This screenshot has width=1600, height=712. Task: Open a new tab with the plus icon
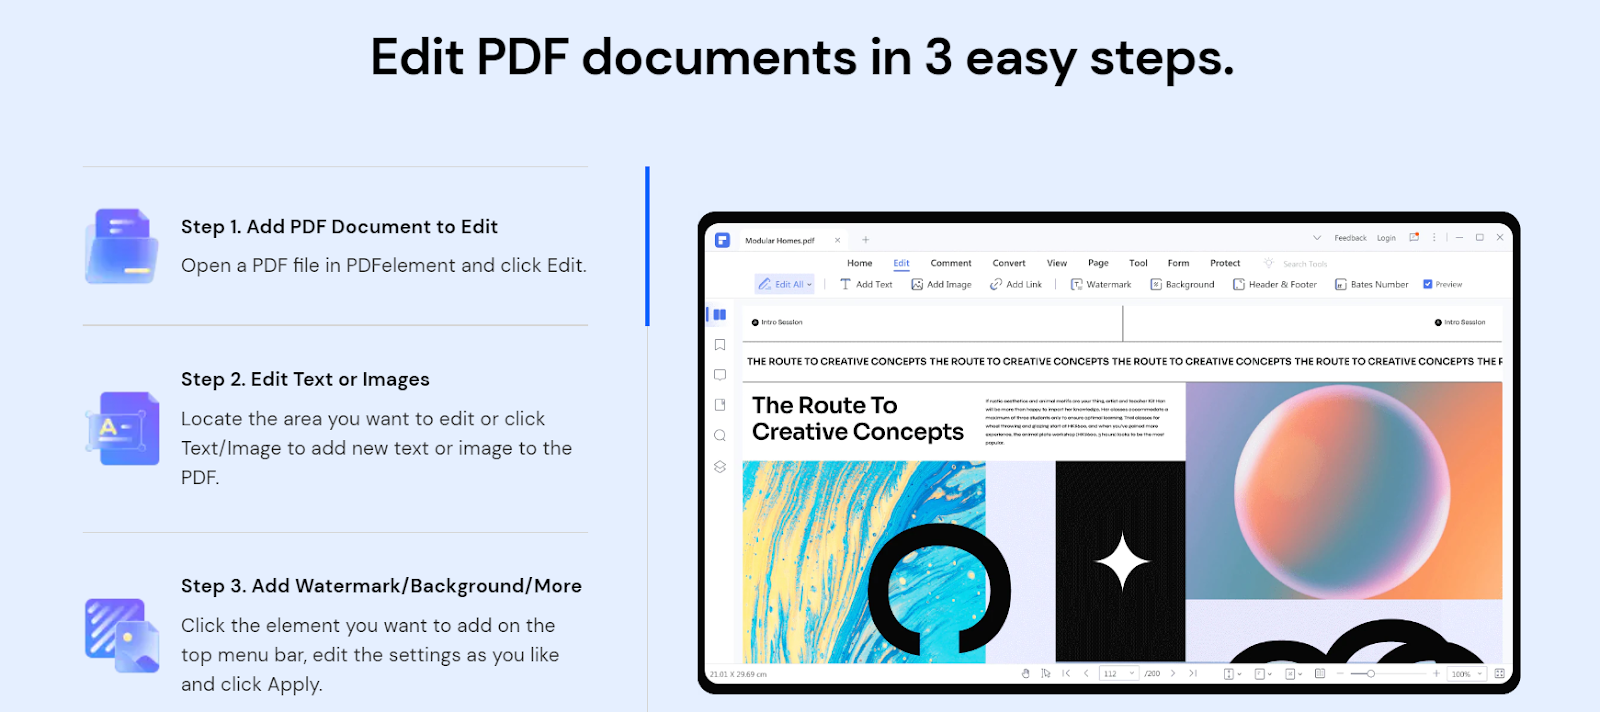(x=866, y=240)
